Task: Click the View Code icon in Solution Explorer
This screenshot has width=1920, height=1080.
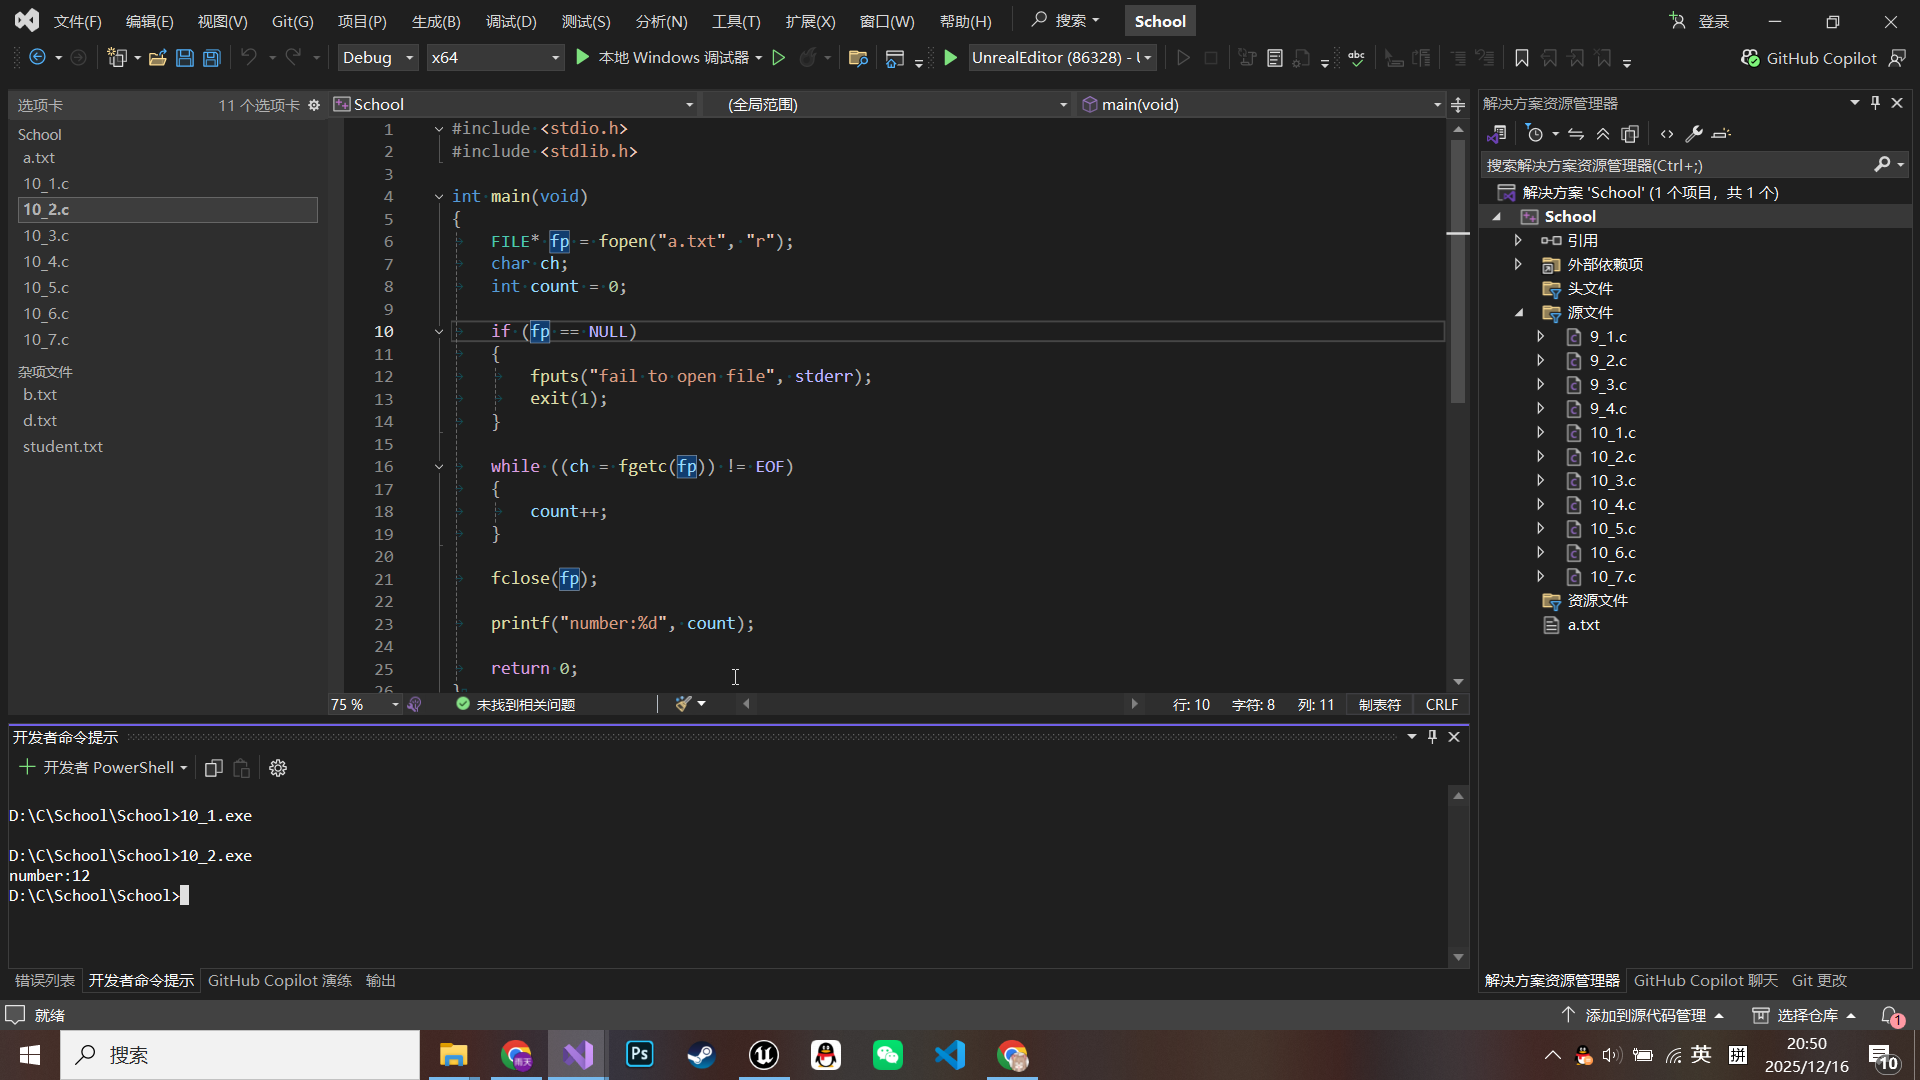Action: point(1667,134)
